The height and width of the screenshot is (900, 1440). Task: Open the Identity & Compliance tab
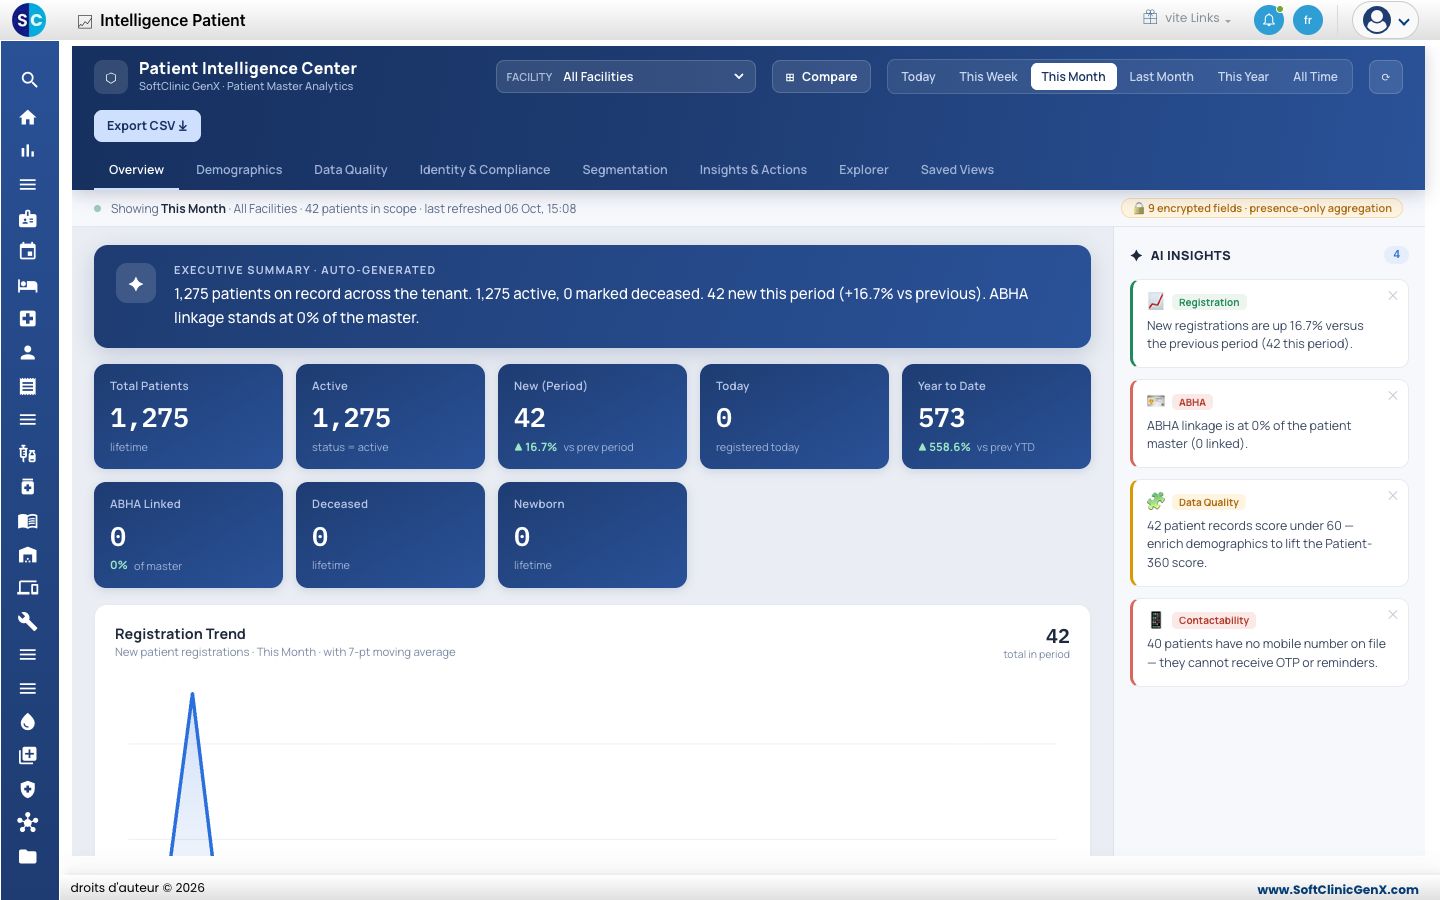click(x=485, y=170)
